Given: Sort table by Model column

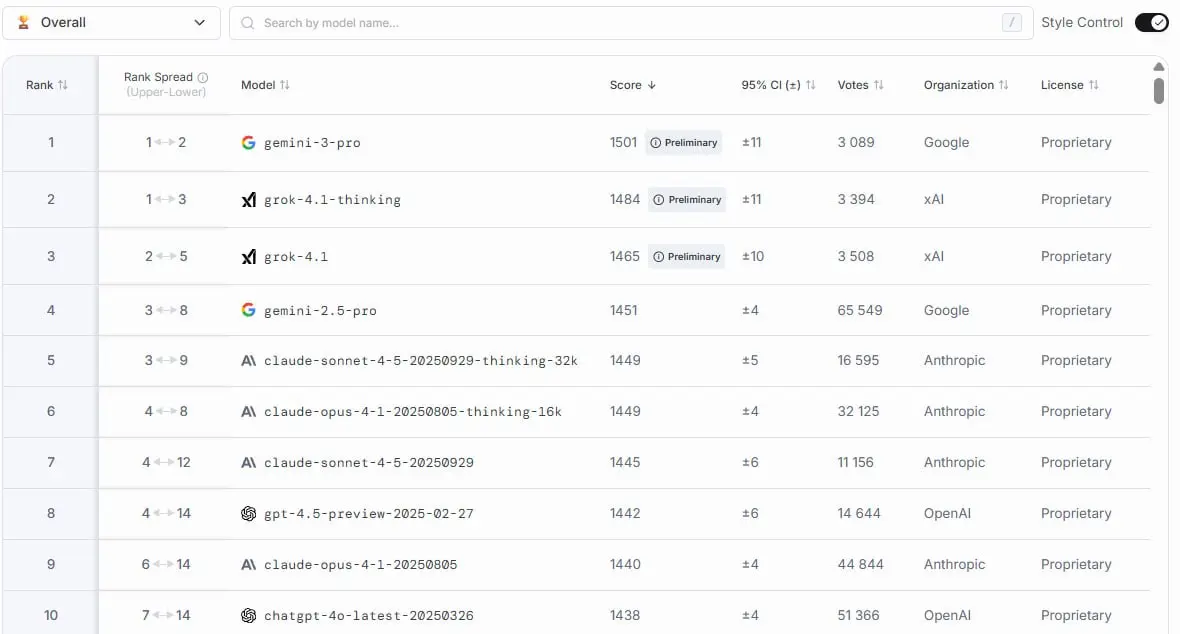Looking at the screenshot, I should click(x=265, y=85).
